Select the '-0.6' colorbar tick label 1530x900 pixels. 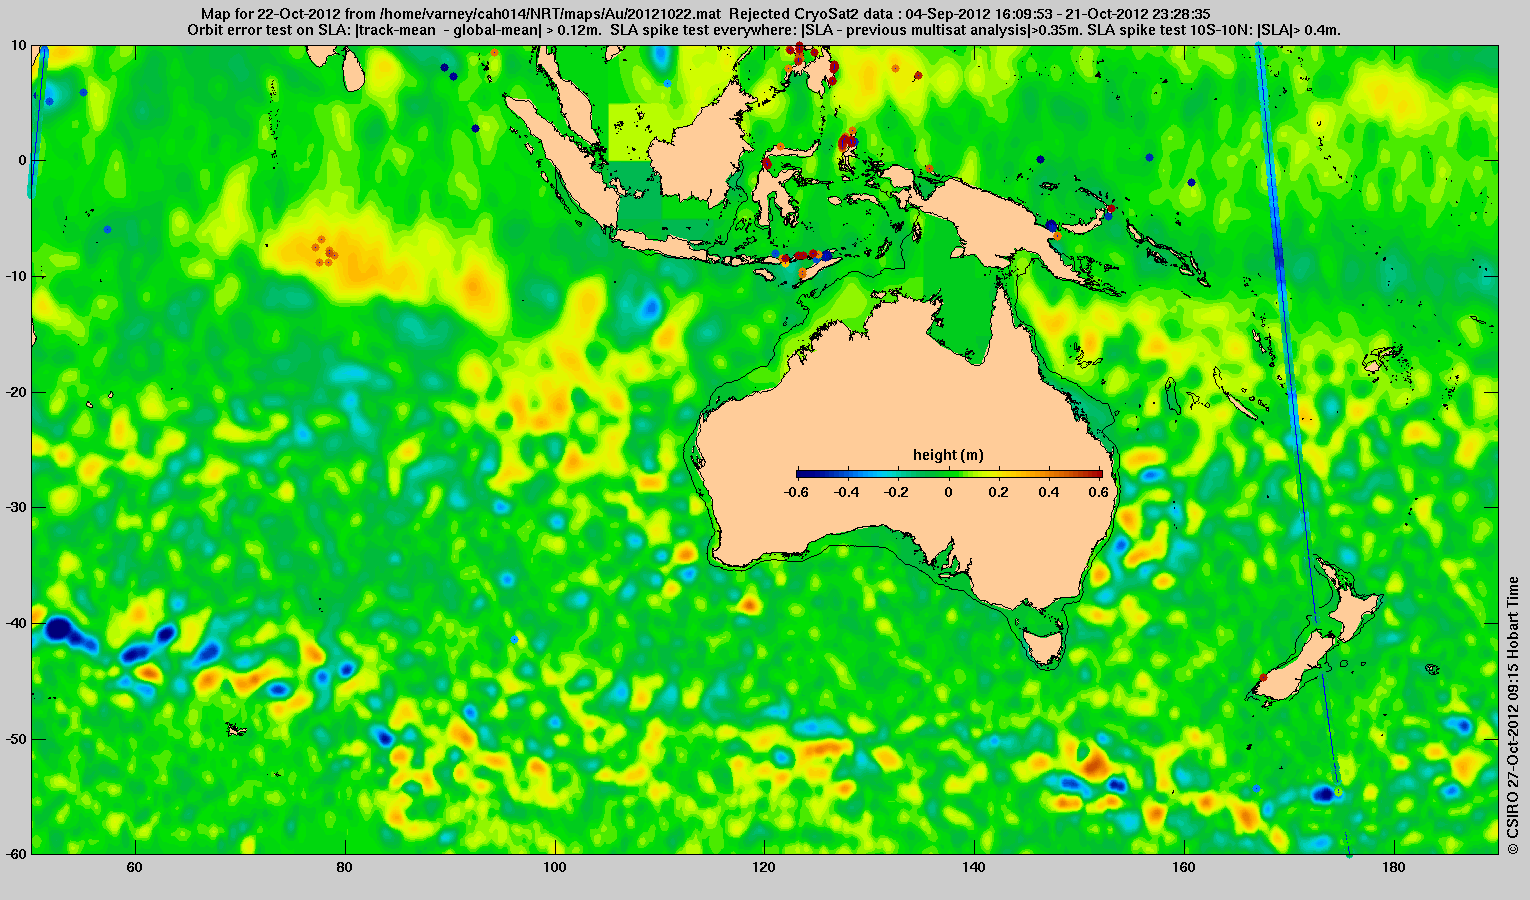[x=796, y=492]
